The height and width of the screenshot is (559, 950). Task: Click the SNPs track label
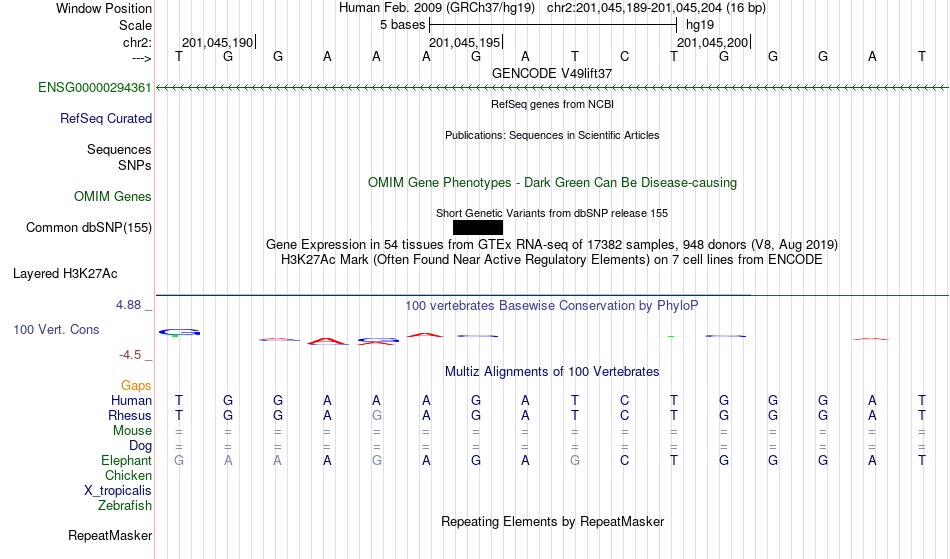(135, 165)
